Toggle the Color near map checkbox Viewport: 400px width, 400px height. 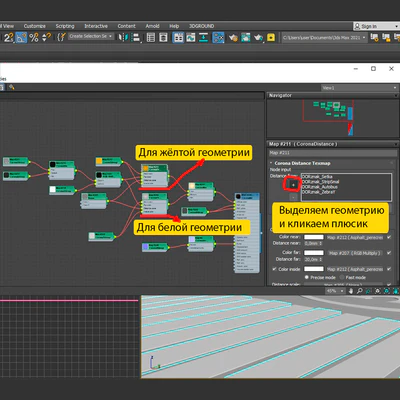tap(389, 237)
